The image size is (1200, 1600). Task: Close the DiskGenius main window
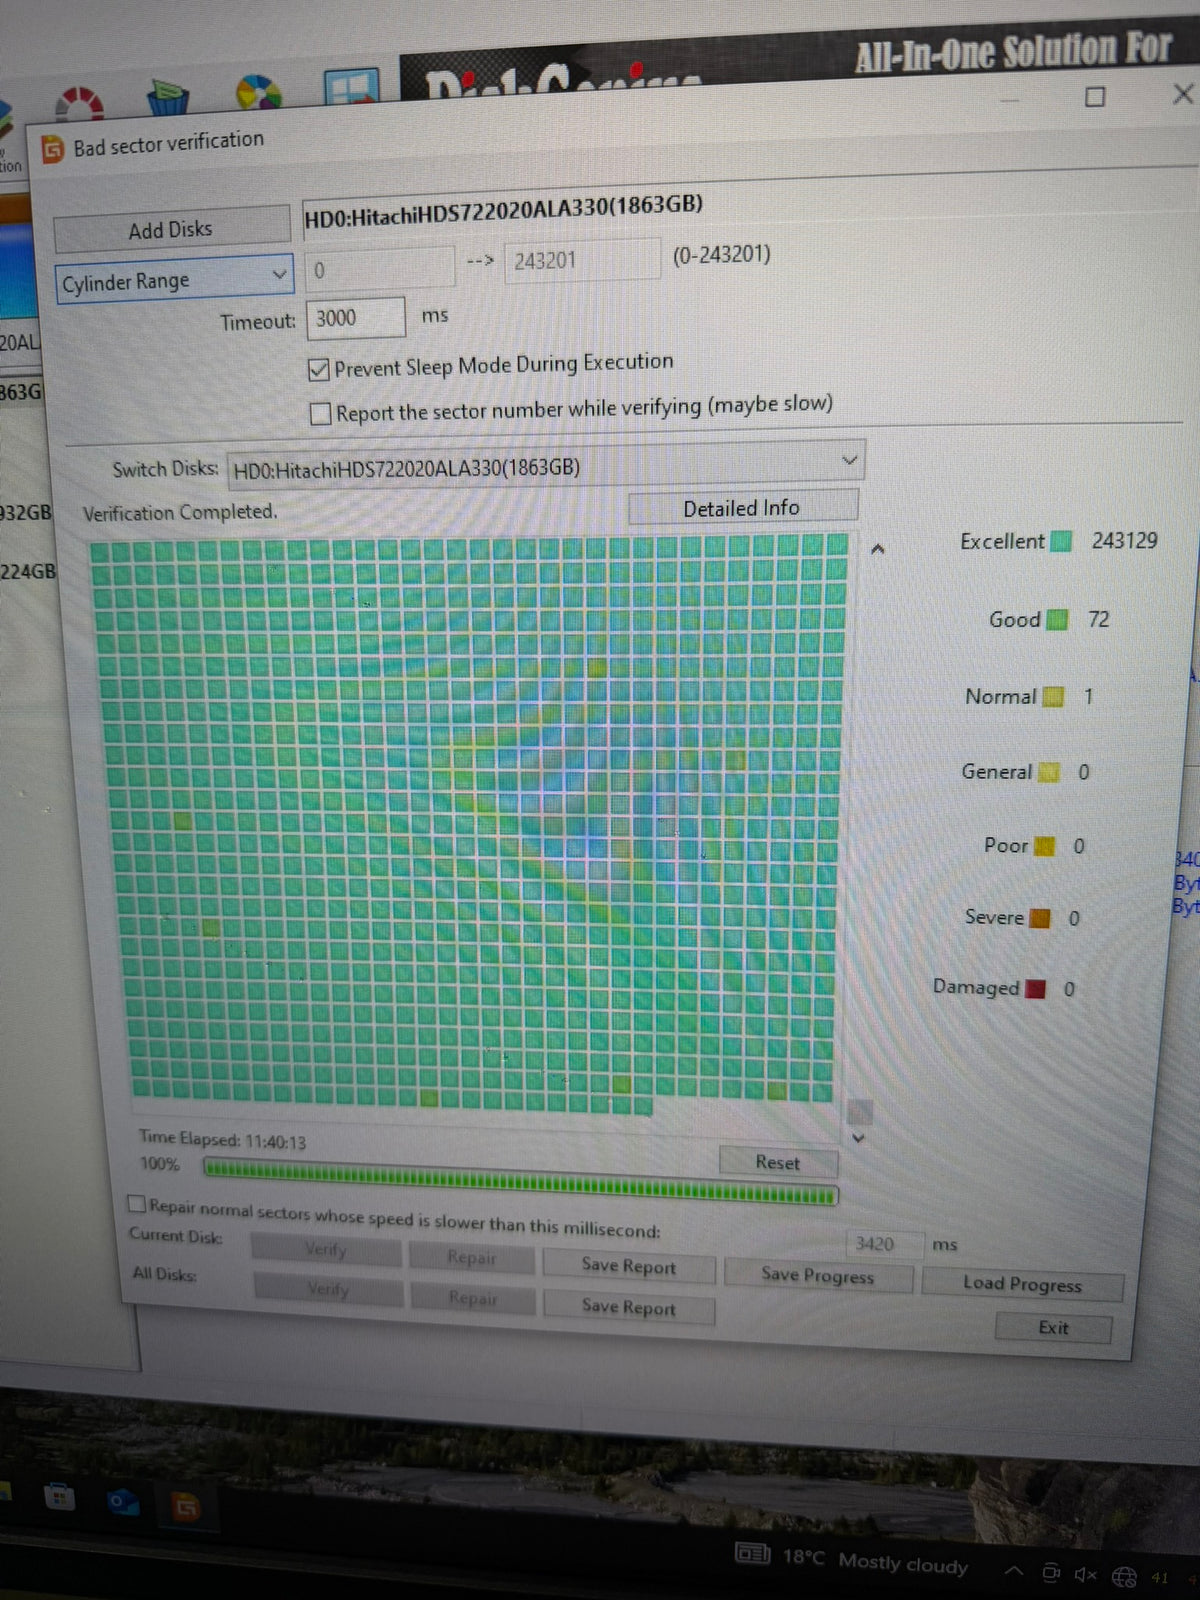(x=1183, y=94)
